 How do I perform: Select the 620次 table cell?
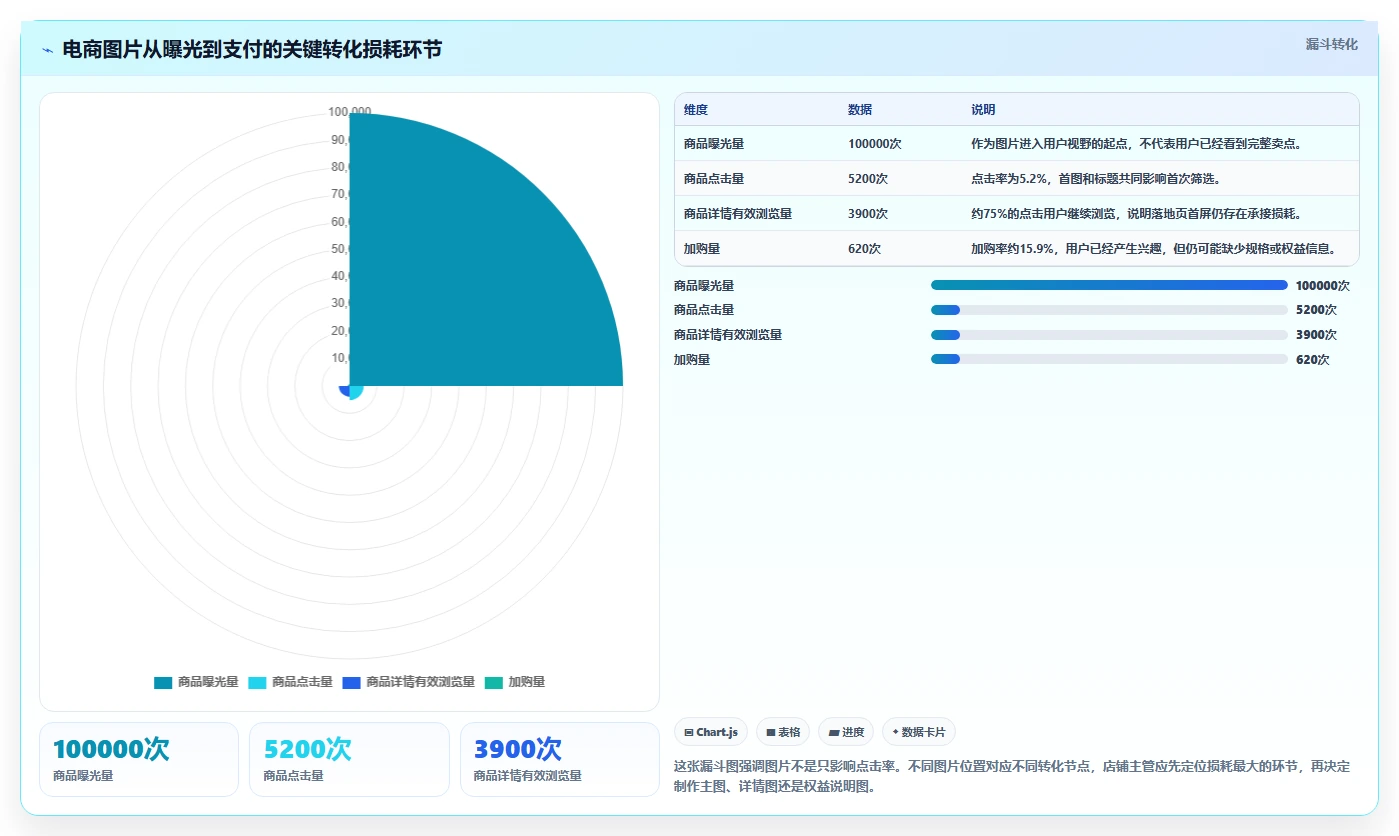(x=864, y=249)
